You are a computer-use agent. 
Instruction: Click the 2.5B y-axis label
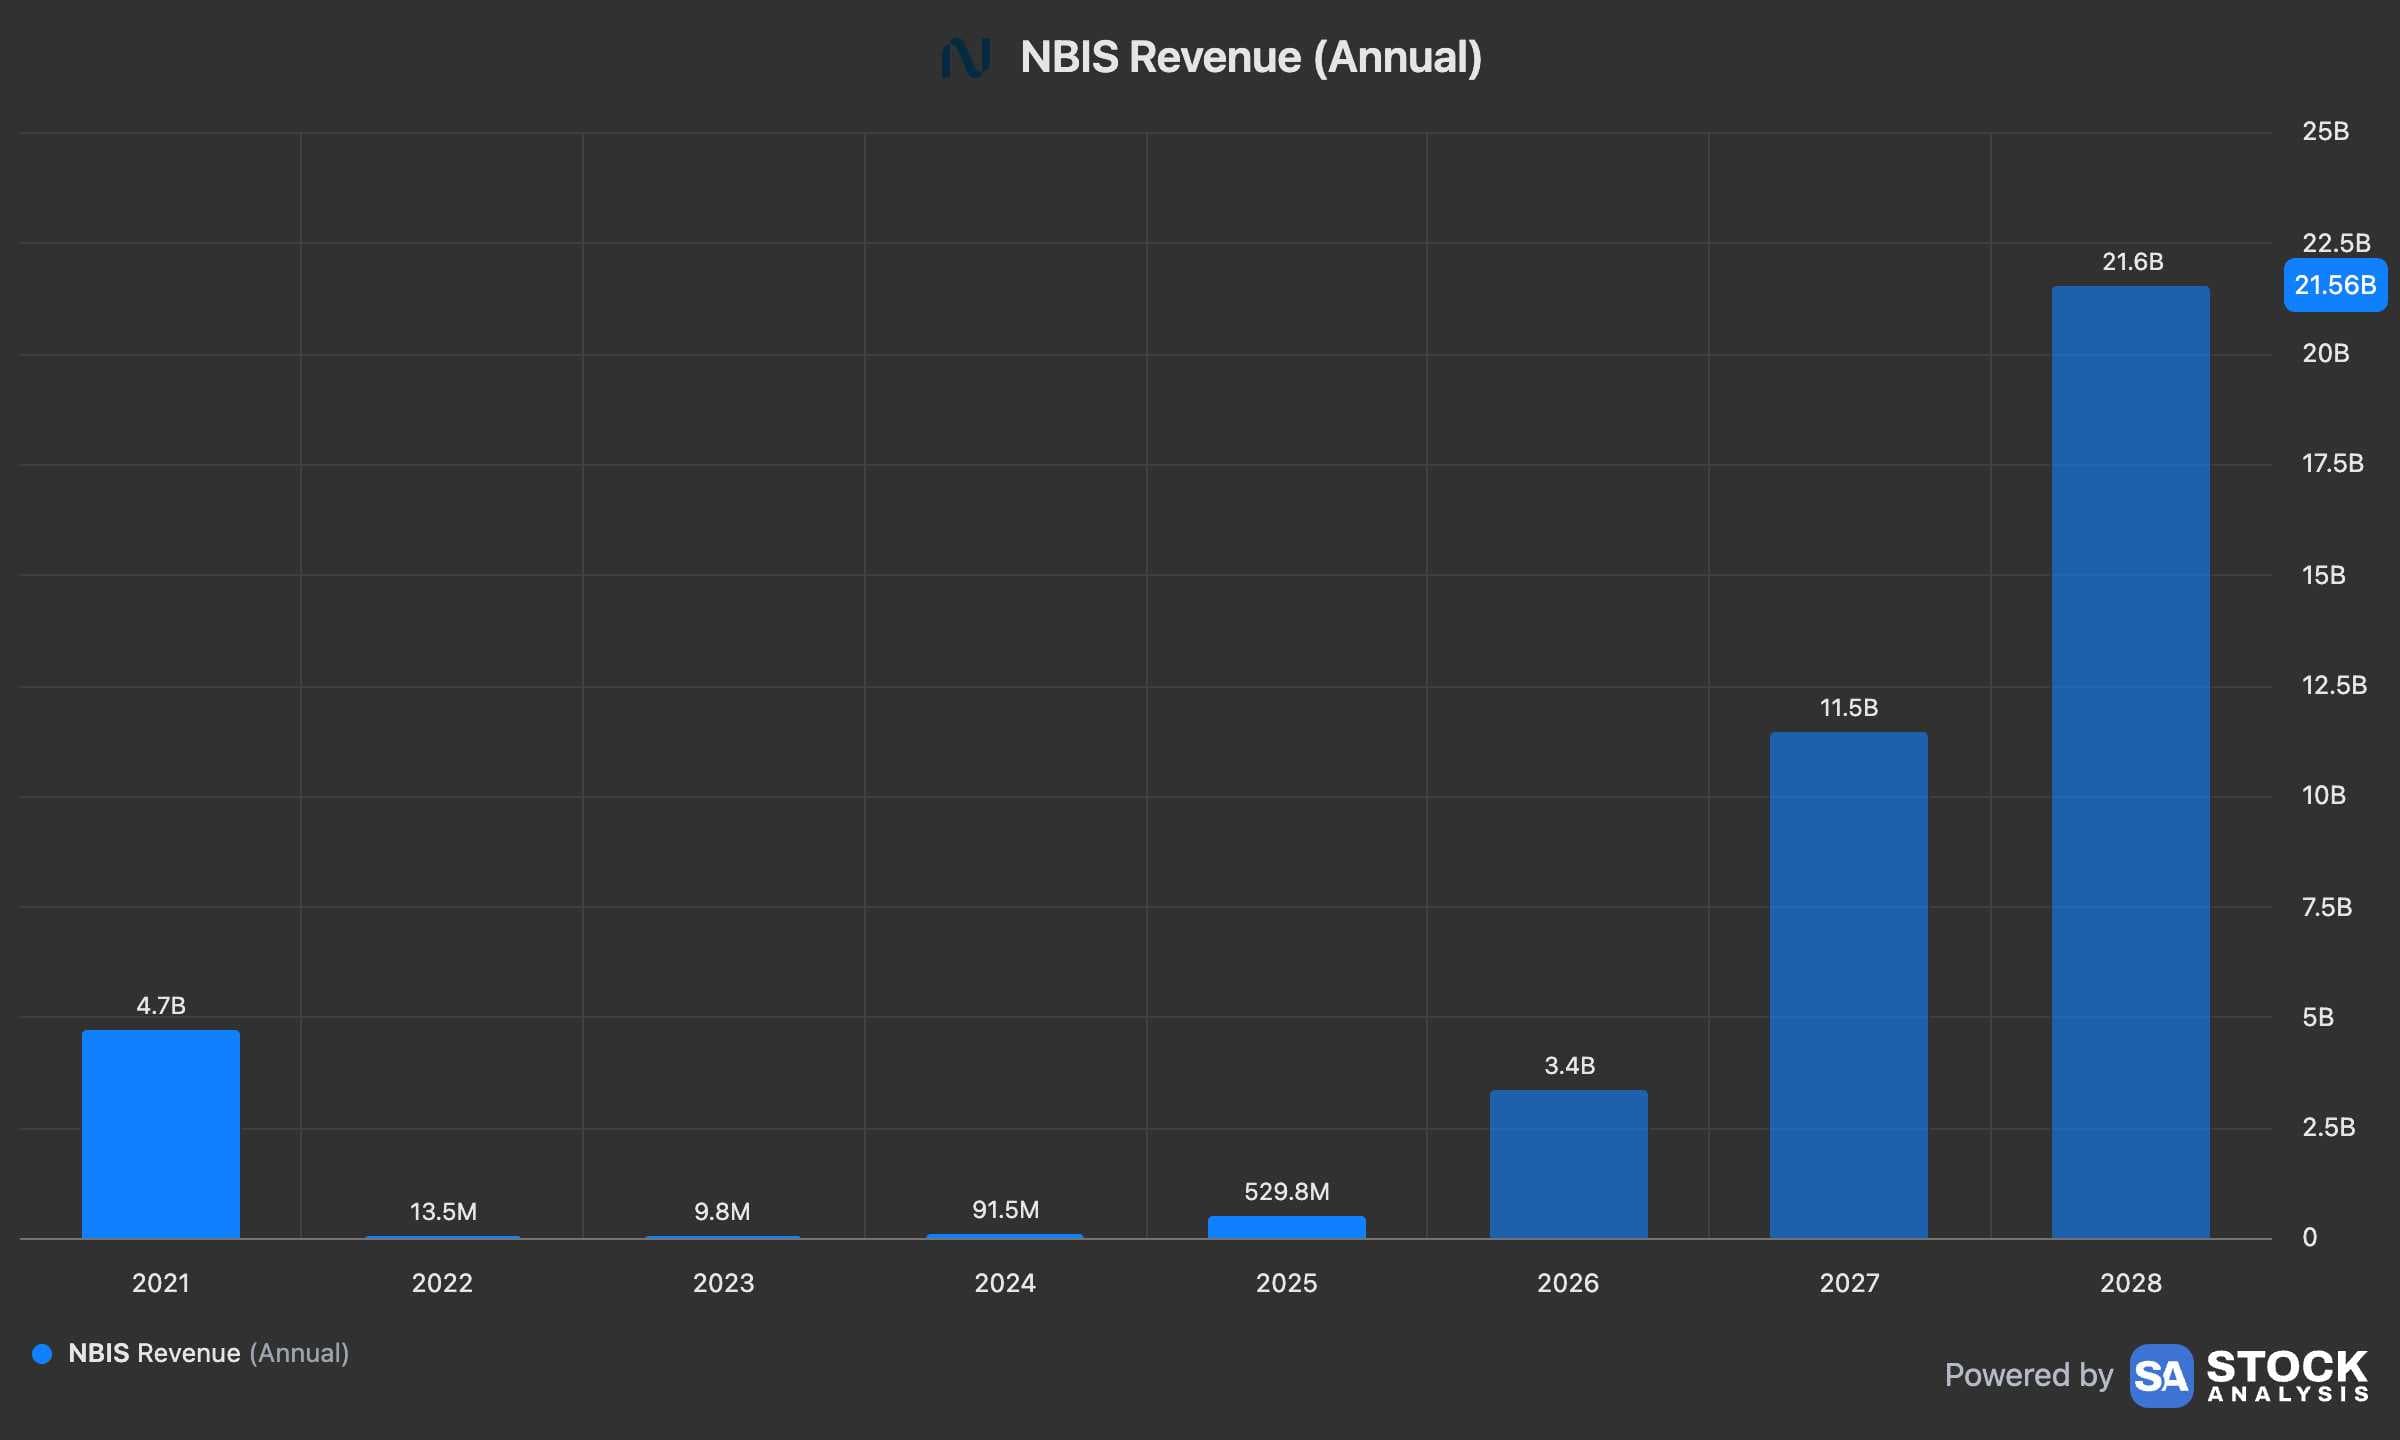(x=2329, y=1127)
